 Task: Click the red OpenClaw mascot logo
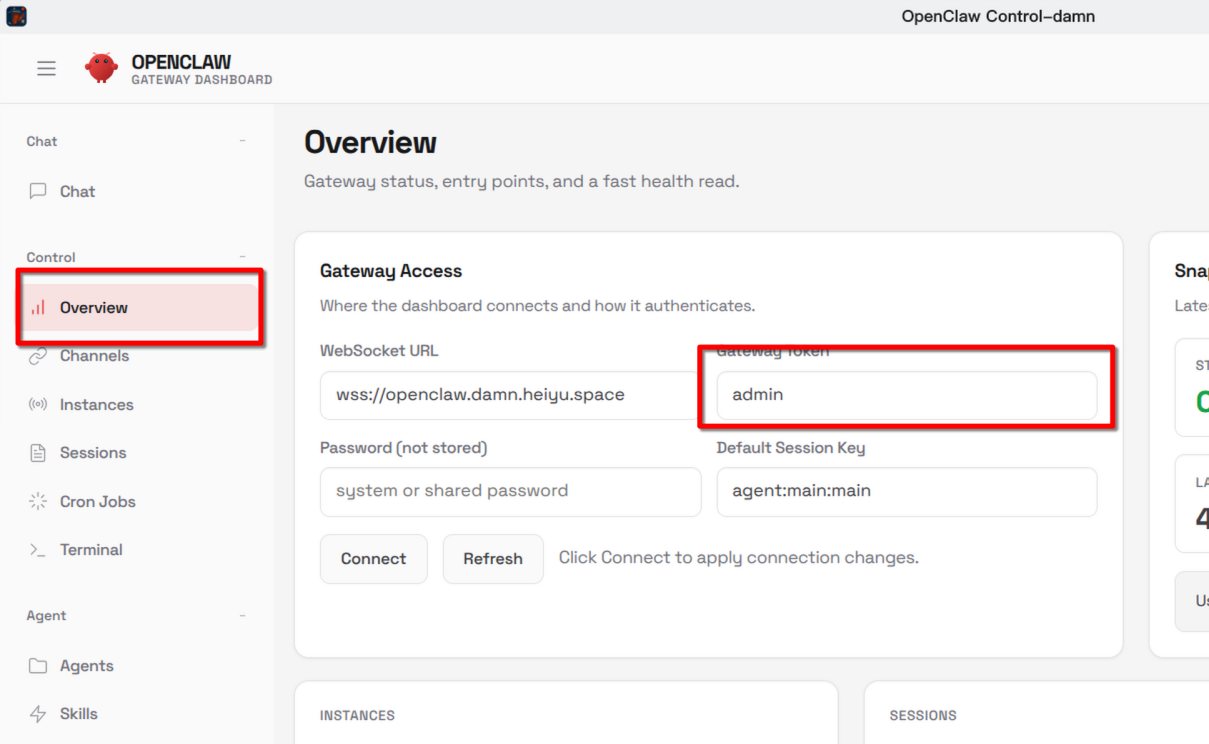(101, 68)
